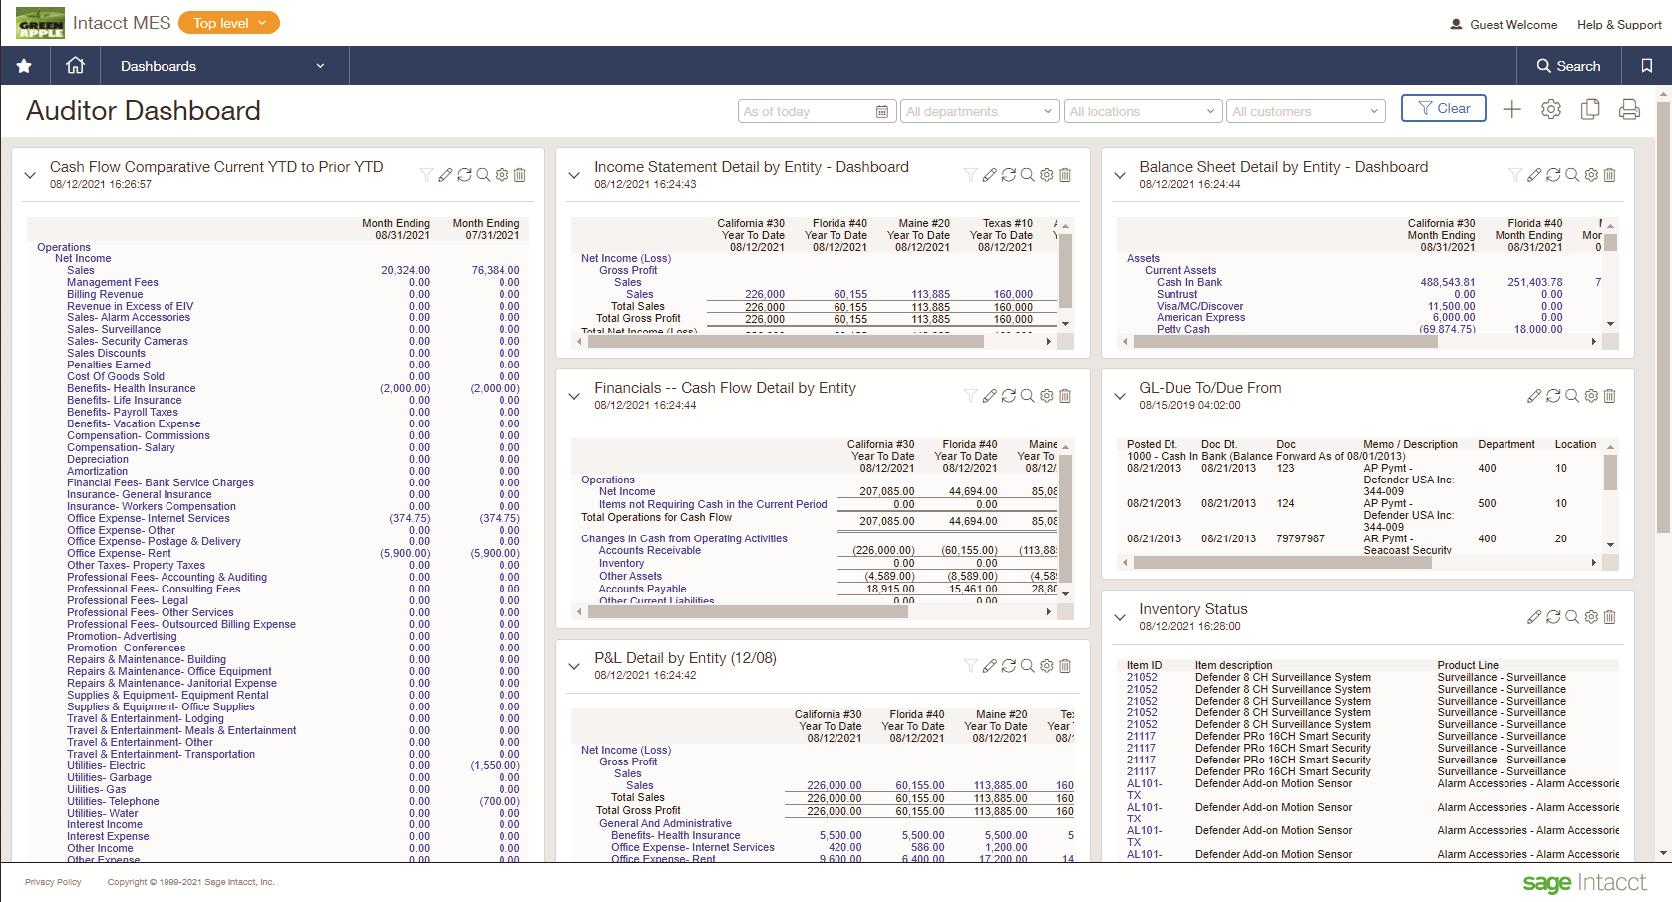
Task: Zoom into Cash Flow Comparative with magnifier icon
Action: click(x=483, y=175)
